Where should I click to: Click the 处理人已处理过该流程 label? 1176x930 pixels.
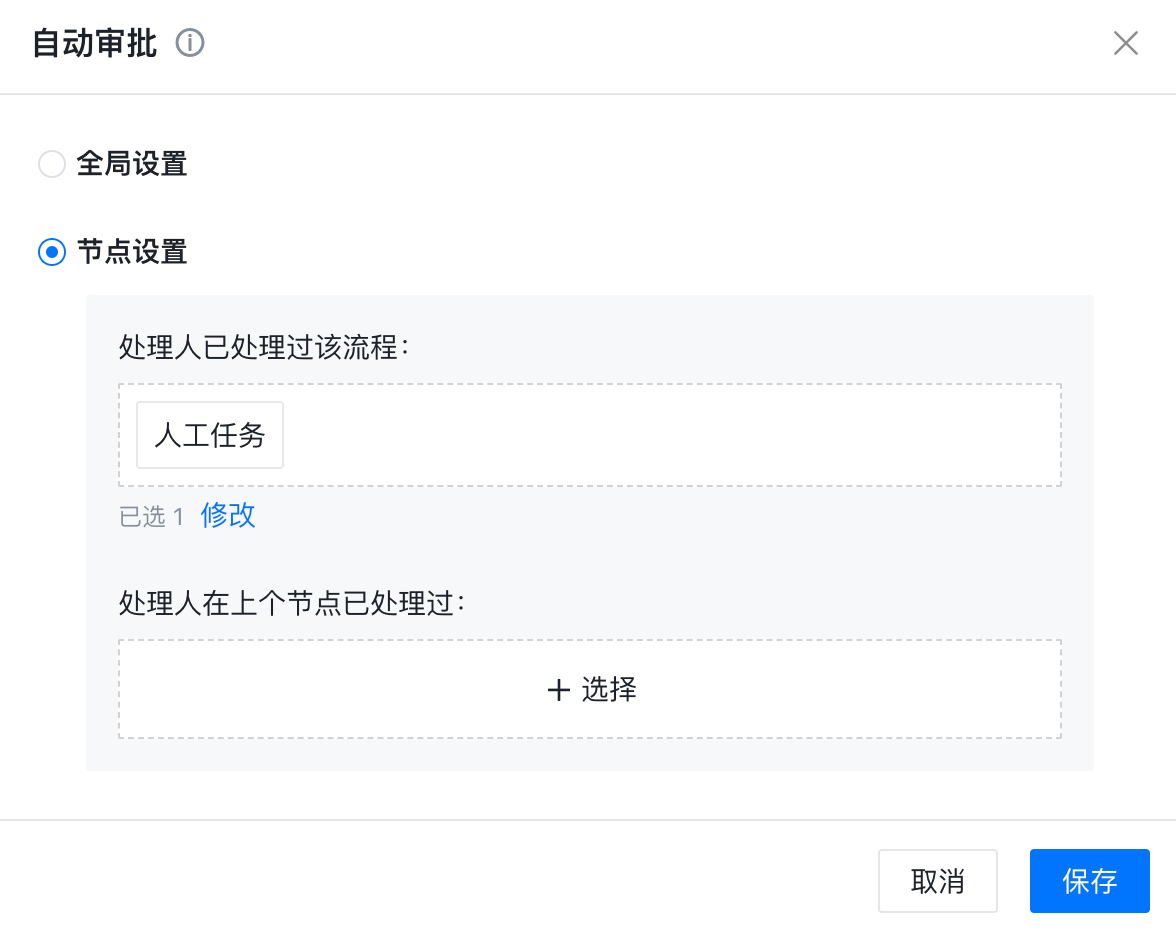pos(266,348)
